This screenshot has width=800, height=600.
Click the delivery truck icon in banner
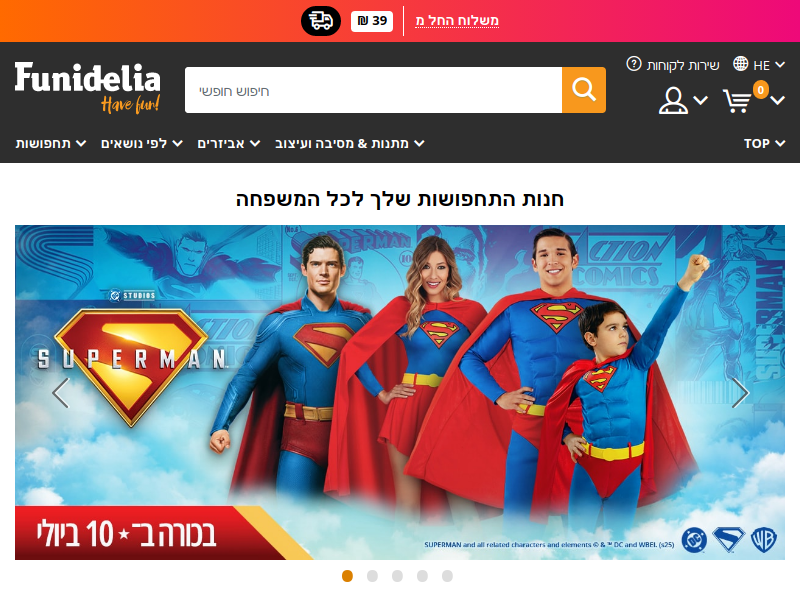coord(321,21)
